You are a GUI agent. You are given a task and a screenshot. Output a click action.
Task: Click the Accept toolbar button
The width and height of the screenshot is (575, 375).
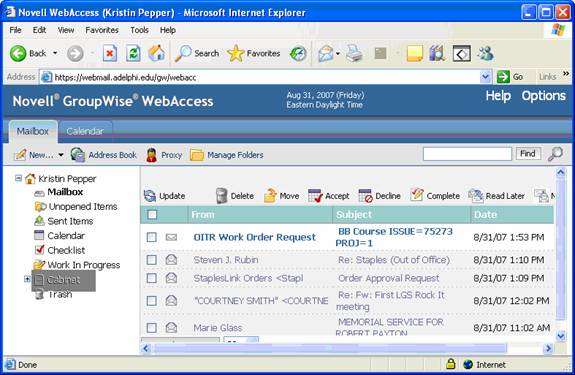click(329, 196)
